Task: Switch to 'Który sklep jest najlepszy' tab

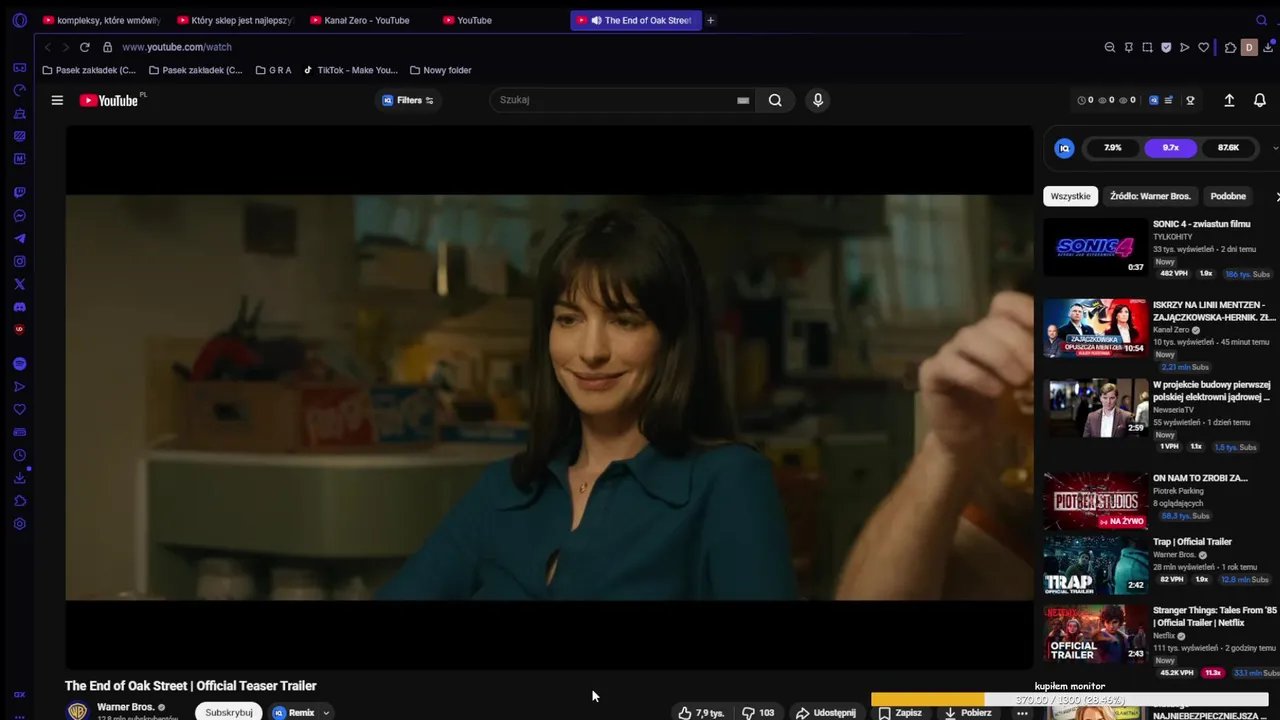Action: click(235, 20)
